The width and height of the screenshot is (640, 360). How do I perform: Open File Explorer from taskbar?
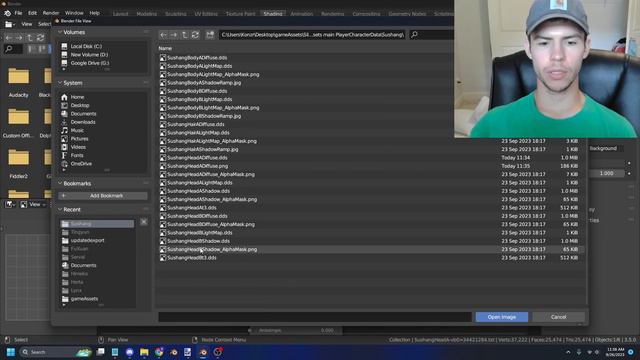(x=144, y=352)
